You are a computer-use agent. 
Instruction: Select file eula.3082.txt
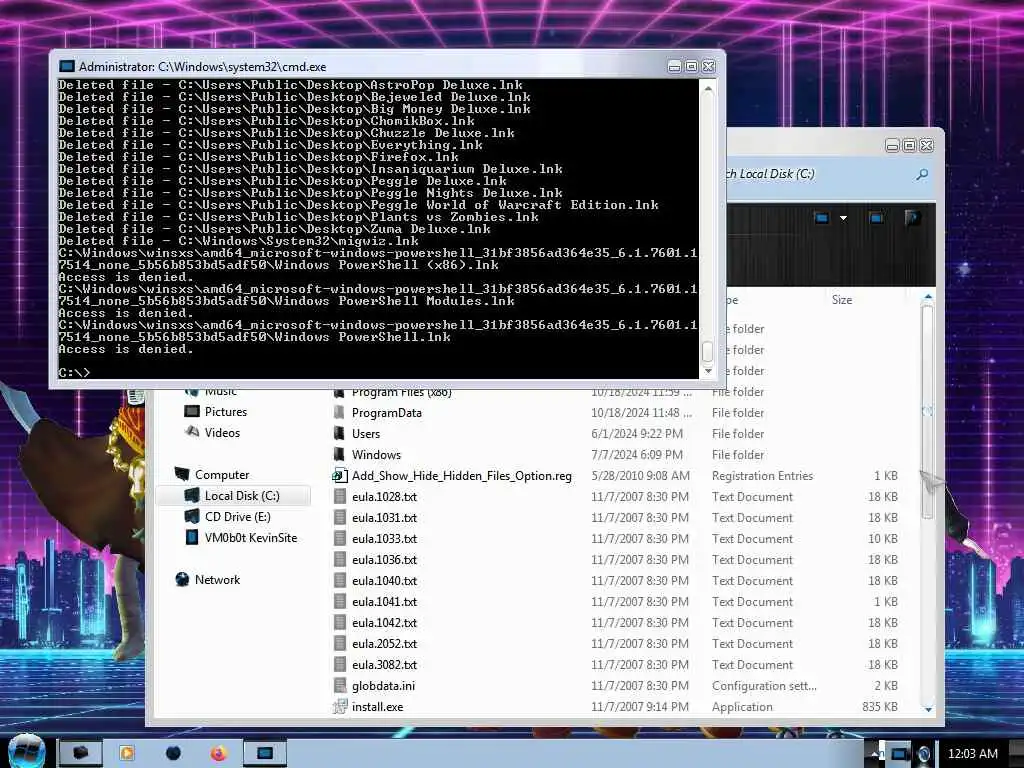(x=384, y=664)
